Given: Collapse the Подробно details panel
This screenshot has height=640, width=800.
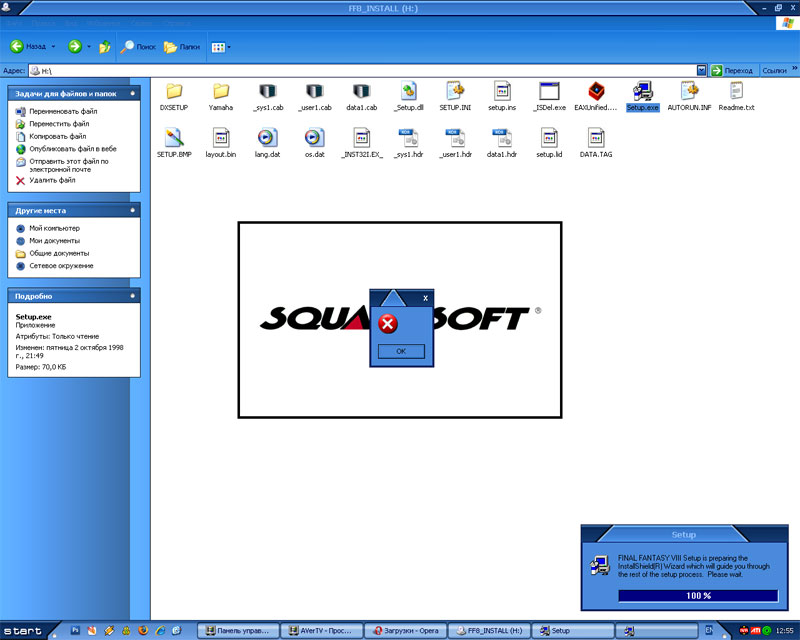Looking at the screenshot, I should (133, 296).
